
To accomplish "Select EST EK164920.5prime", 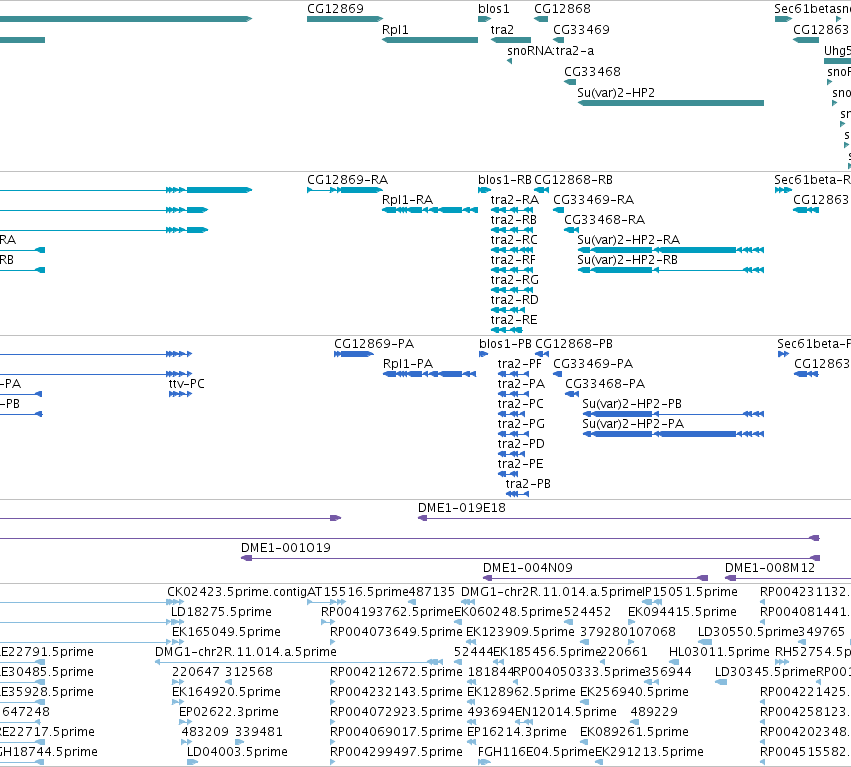I will point(226,692).
